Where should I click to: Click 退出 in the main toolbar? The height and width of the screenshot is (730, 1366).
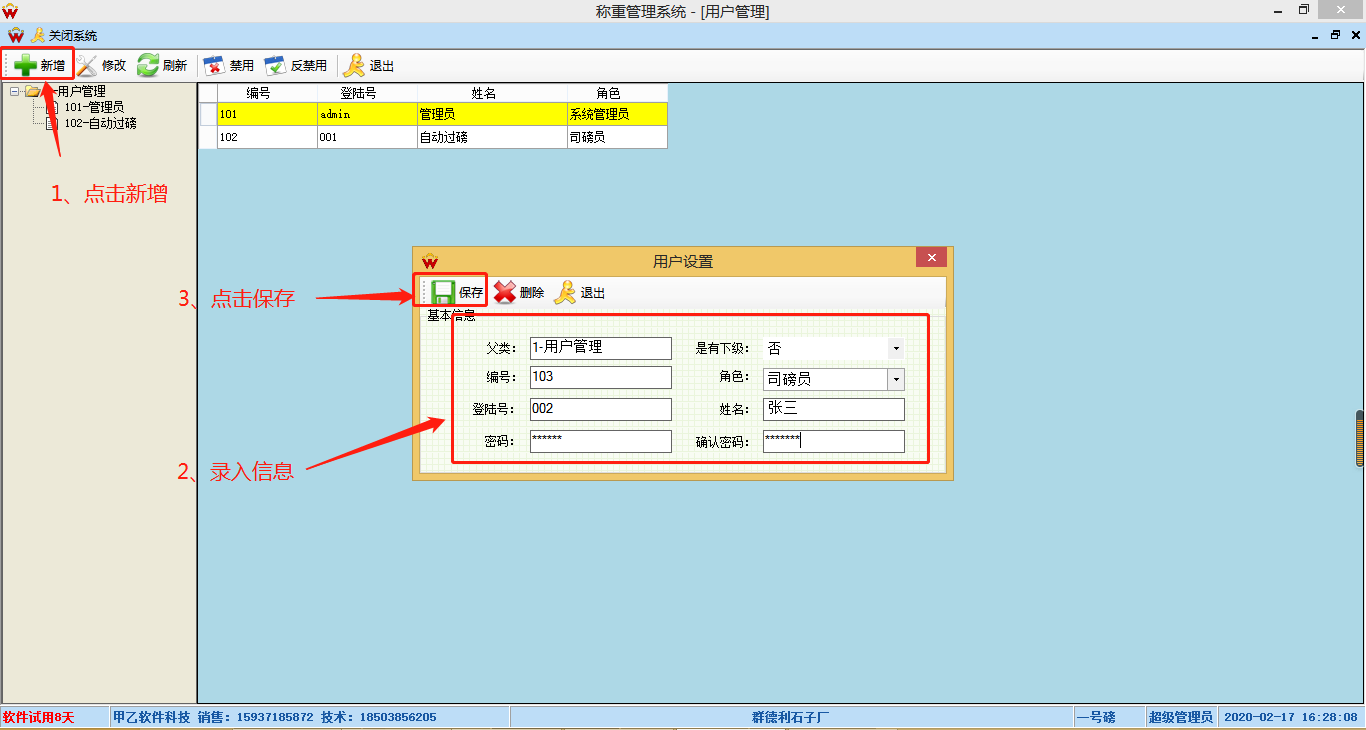354,66
